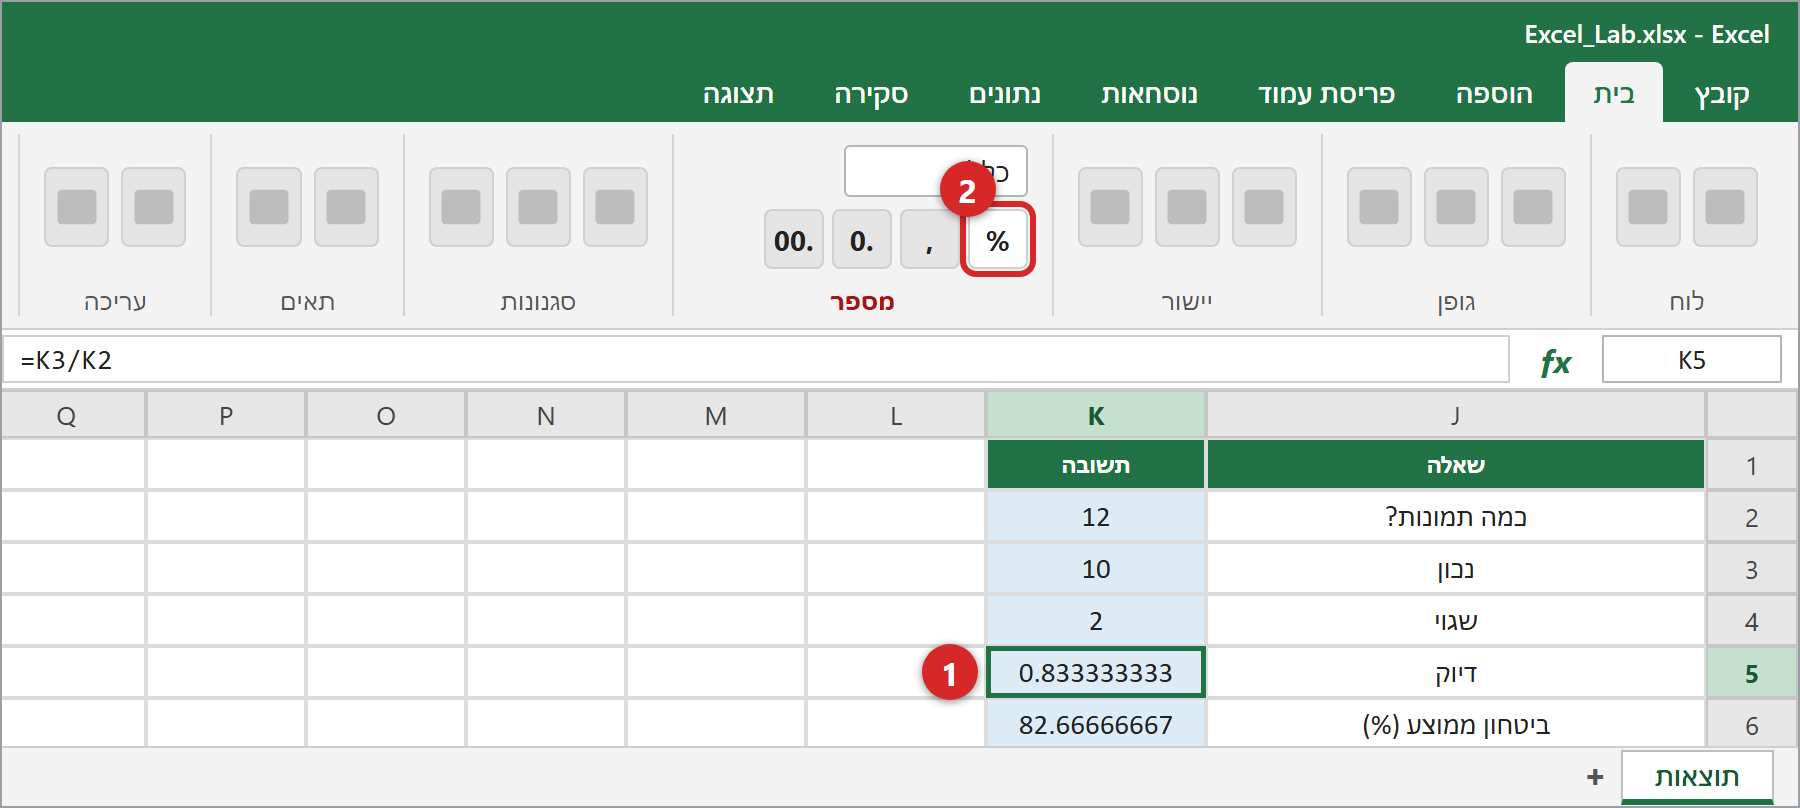Open the fx insert function dialog
This screenshot has width=1800, height=808.
coord(1556,360)
